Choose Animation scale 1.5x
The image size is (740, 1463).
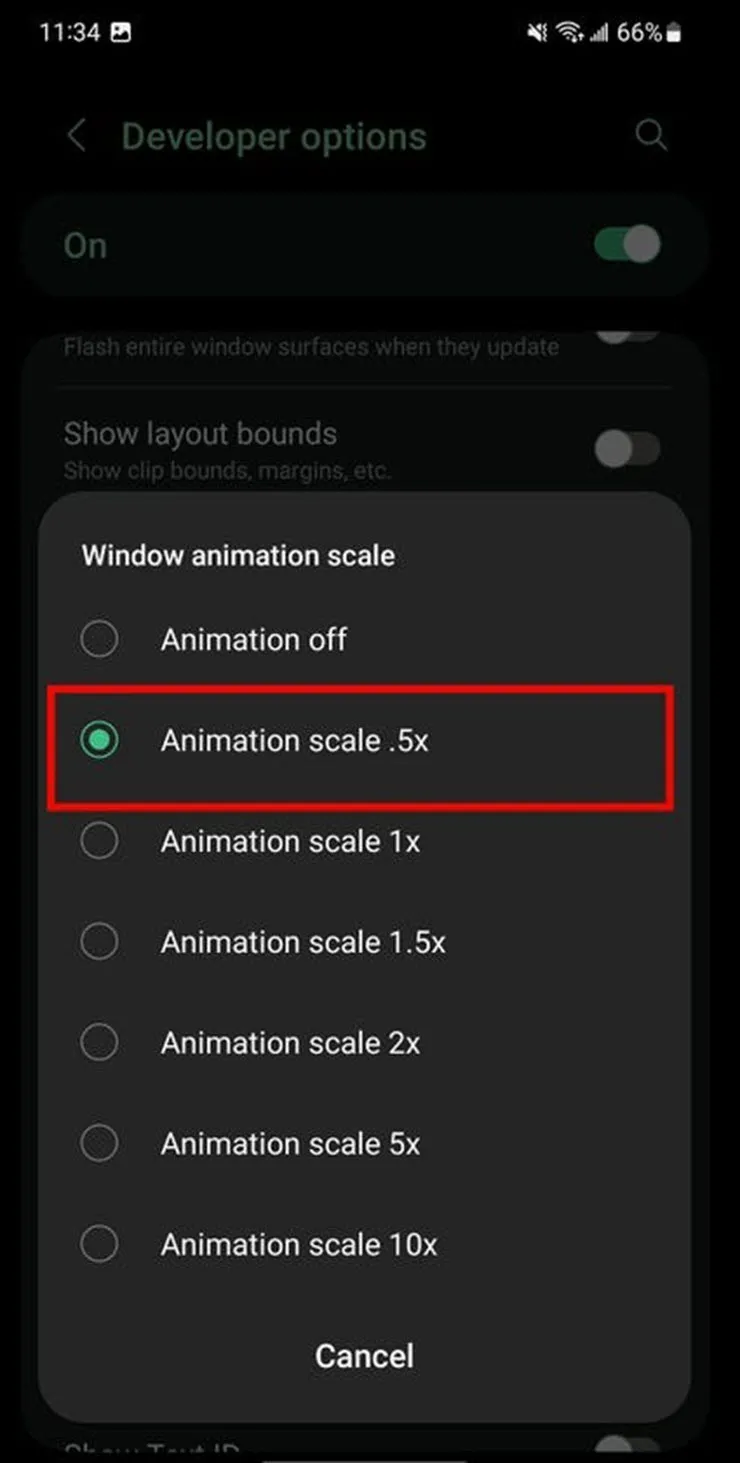[x=100, y=942]
